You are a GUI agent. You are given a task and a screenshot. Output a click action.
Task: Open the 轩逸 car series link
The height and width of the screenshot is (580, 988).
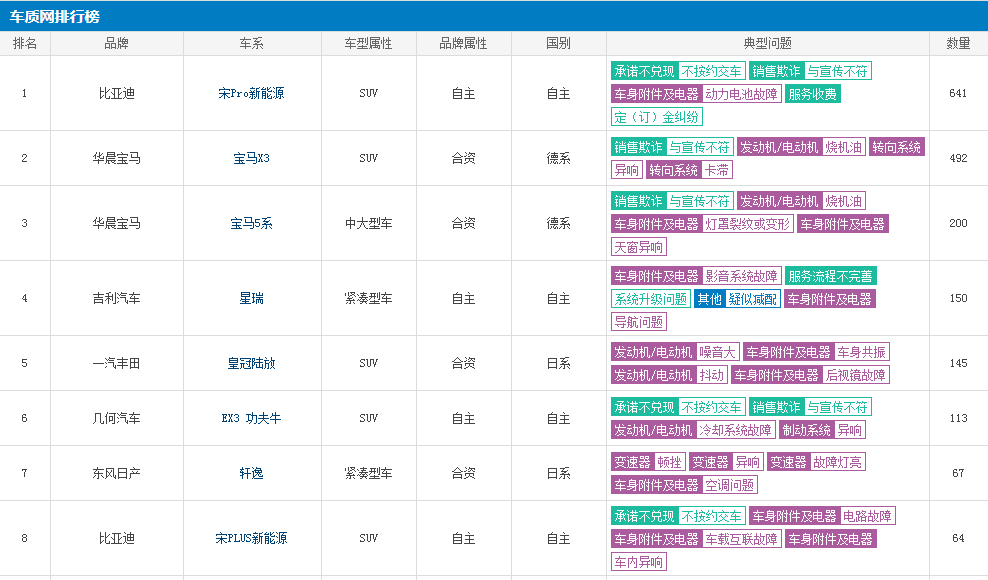pyautogui.click(x=251, y=473)
